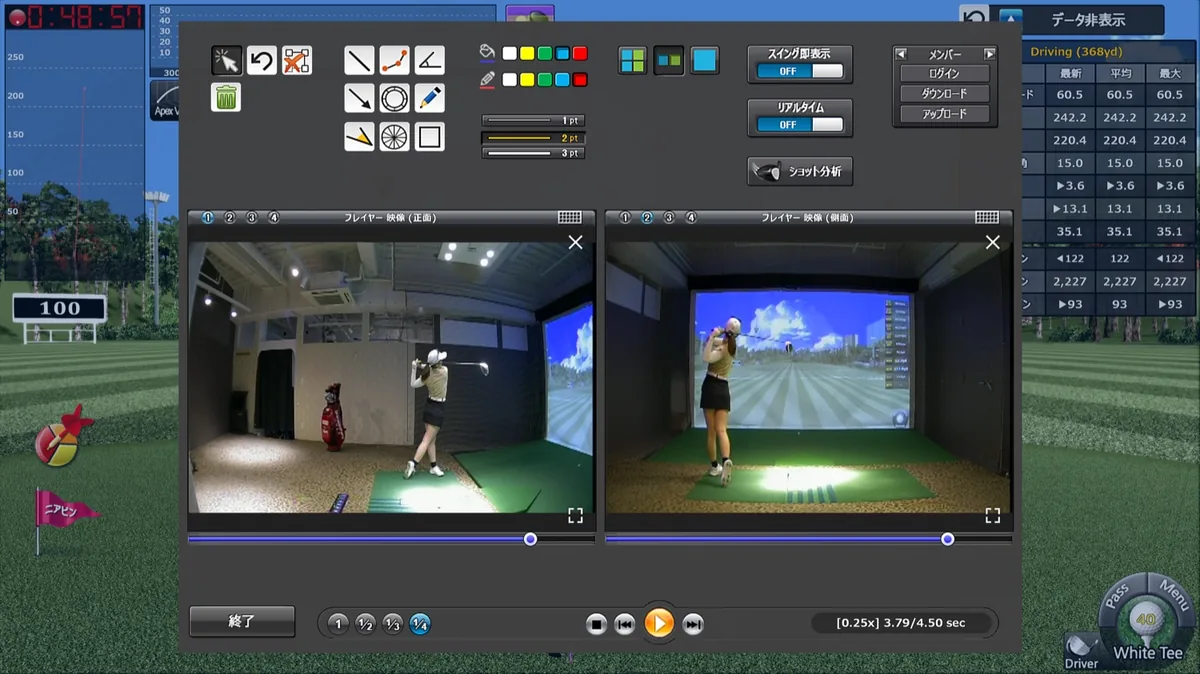The width and height of the screenshot is (1200, 674).
Task: Select the spoked wheel drawing tool
Action: (x=395, y=136)
